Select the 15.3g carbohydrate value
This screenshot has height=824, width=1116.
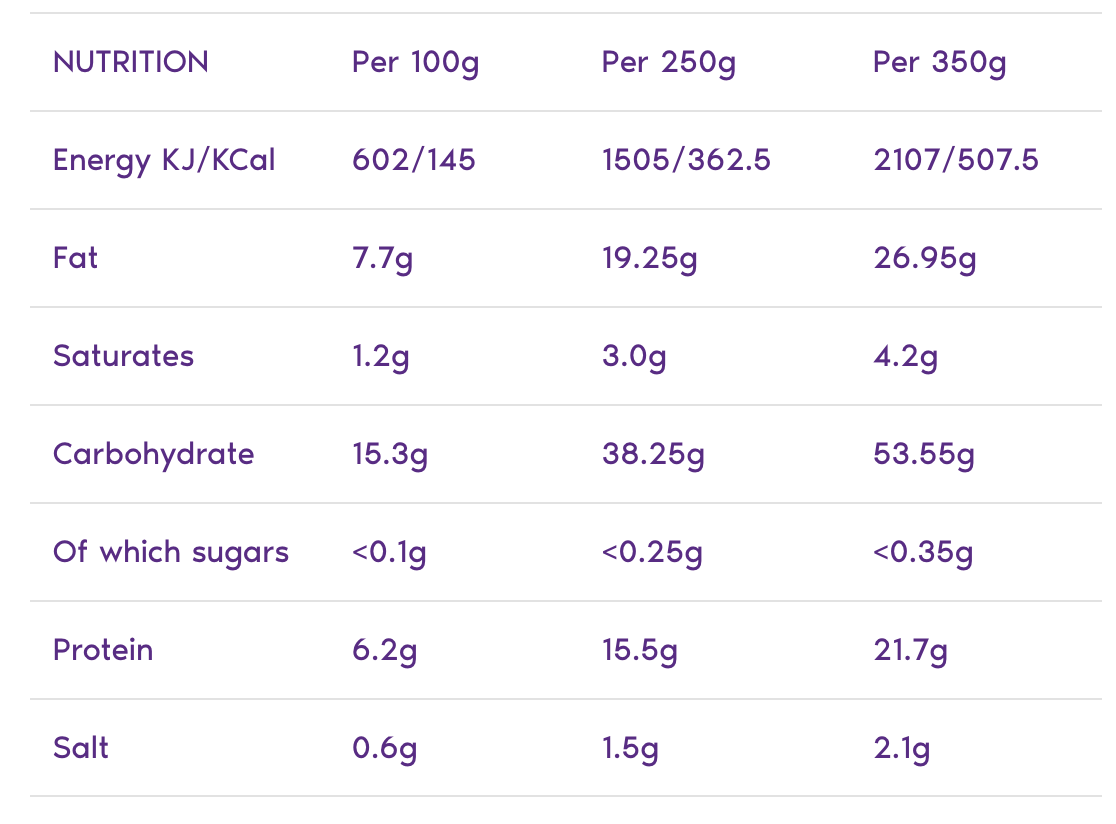tap(390, 454)
